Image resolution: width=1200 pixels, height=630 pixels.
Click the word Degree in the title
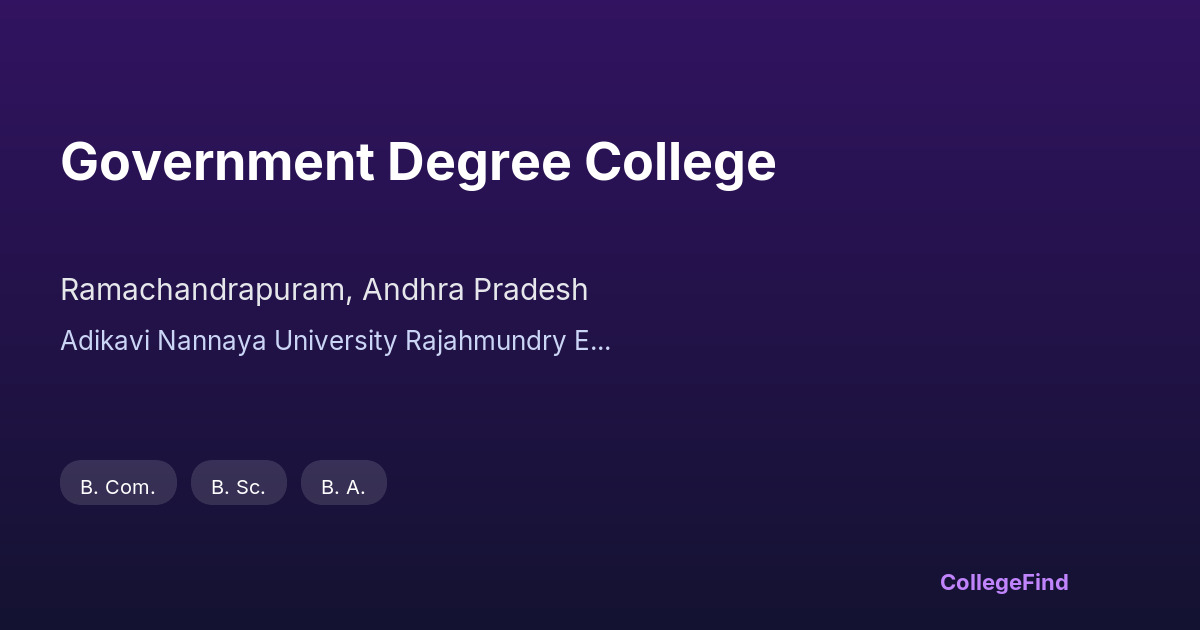click(x=479, y=162)
